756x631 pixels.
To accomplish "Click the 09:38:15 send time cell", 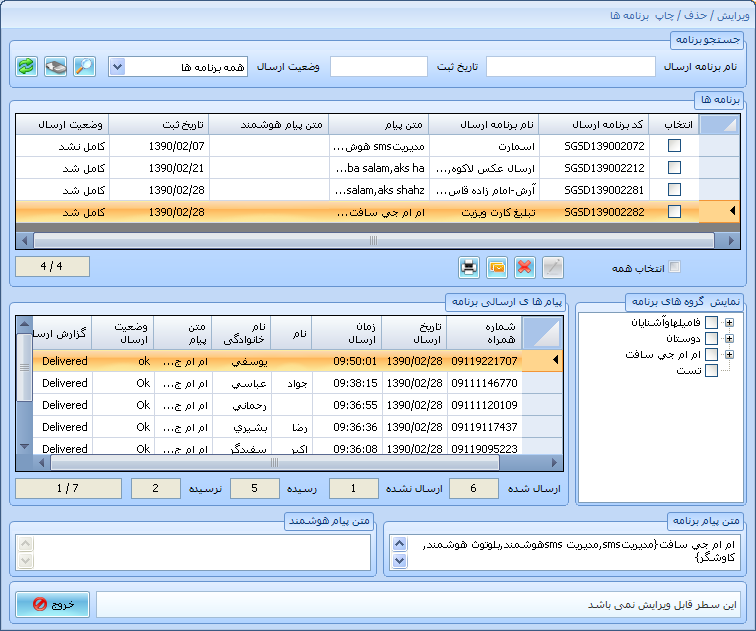I will 347,383.
